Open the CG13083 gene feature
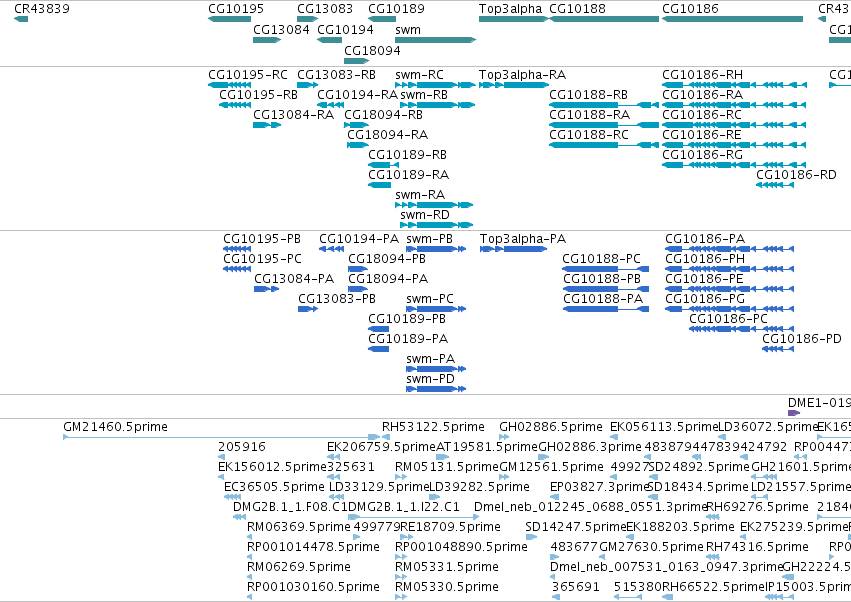Screen dimensions: 851x602 tap(307, 19)
